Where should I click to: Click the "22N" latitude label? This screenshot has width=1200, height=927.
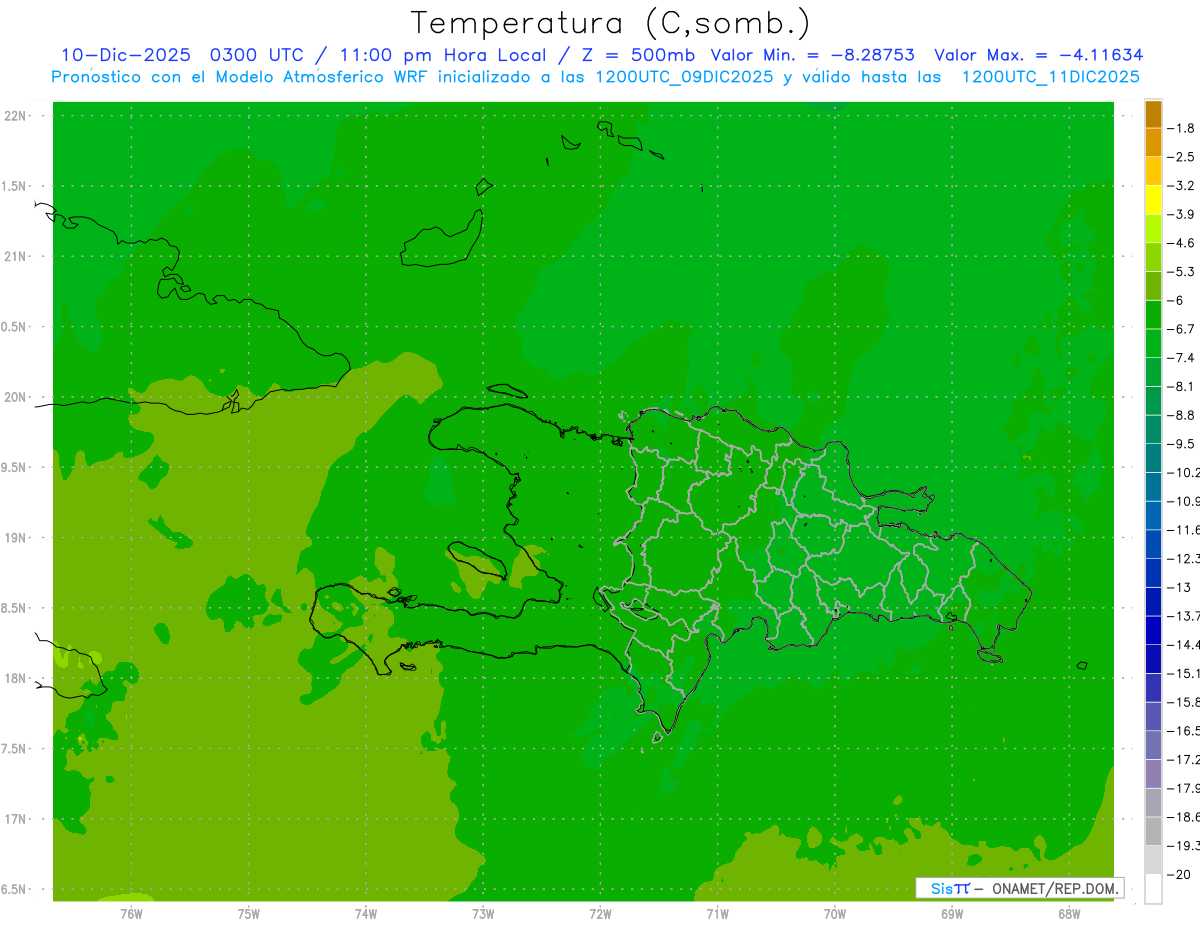(x=15, y=116)
